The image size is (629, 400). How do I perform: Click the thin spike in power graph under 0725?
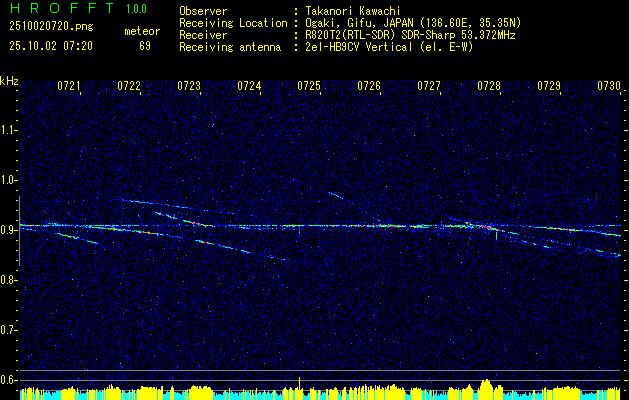[x=299, y=388]
